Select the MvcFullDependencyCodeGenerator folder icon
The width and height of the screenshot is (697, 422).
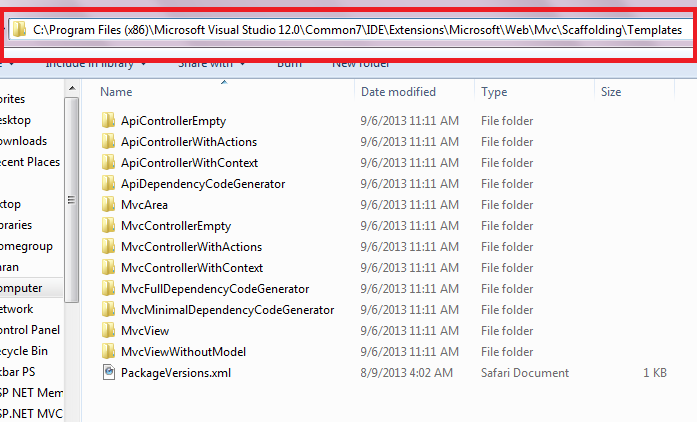(108, 288)
